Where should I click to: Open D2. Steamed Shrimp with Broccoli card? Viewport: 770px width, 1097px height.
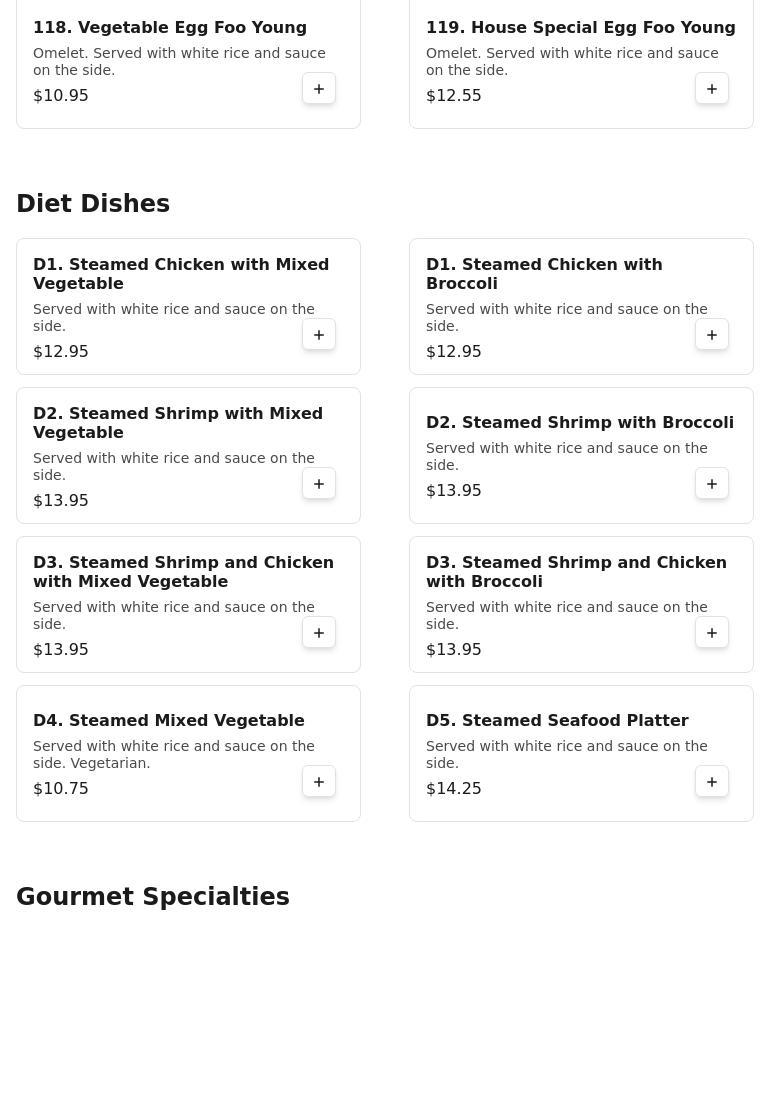pos(581,455)
